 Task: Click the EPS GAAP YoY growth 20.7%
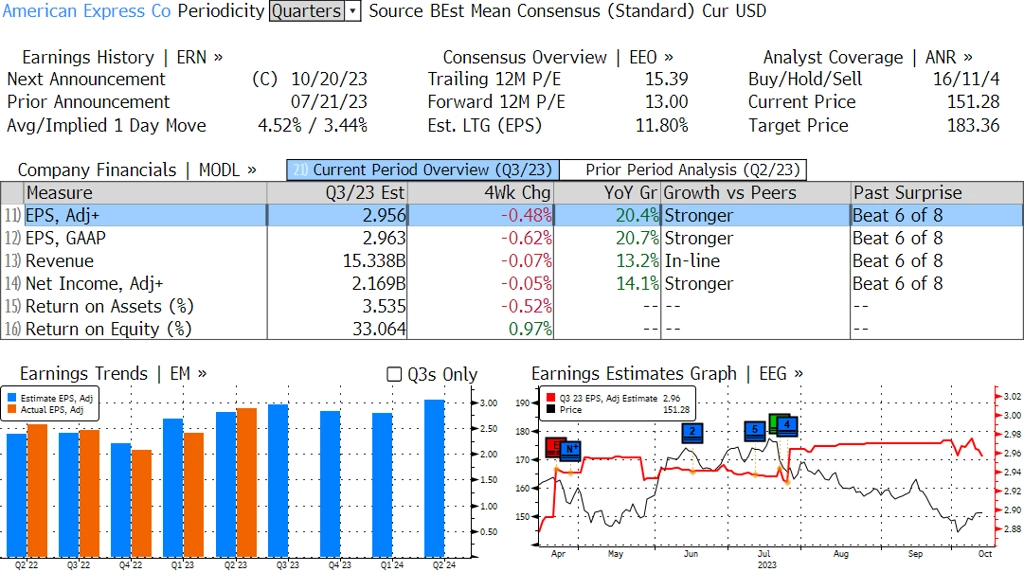(637, 238)
